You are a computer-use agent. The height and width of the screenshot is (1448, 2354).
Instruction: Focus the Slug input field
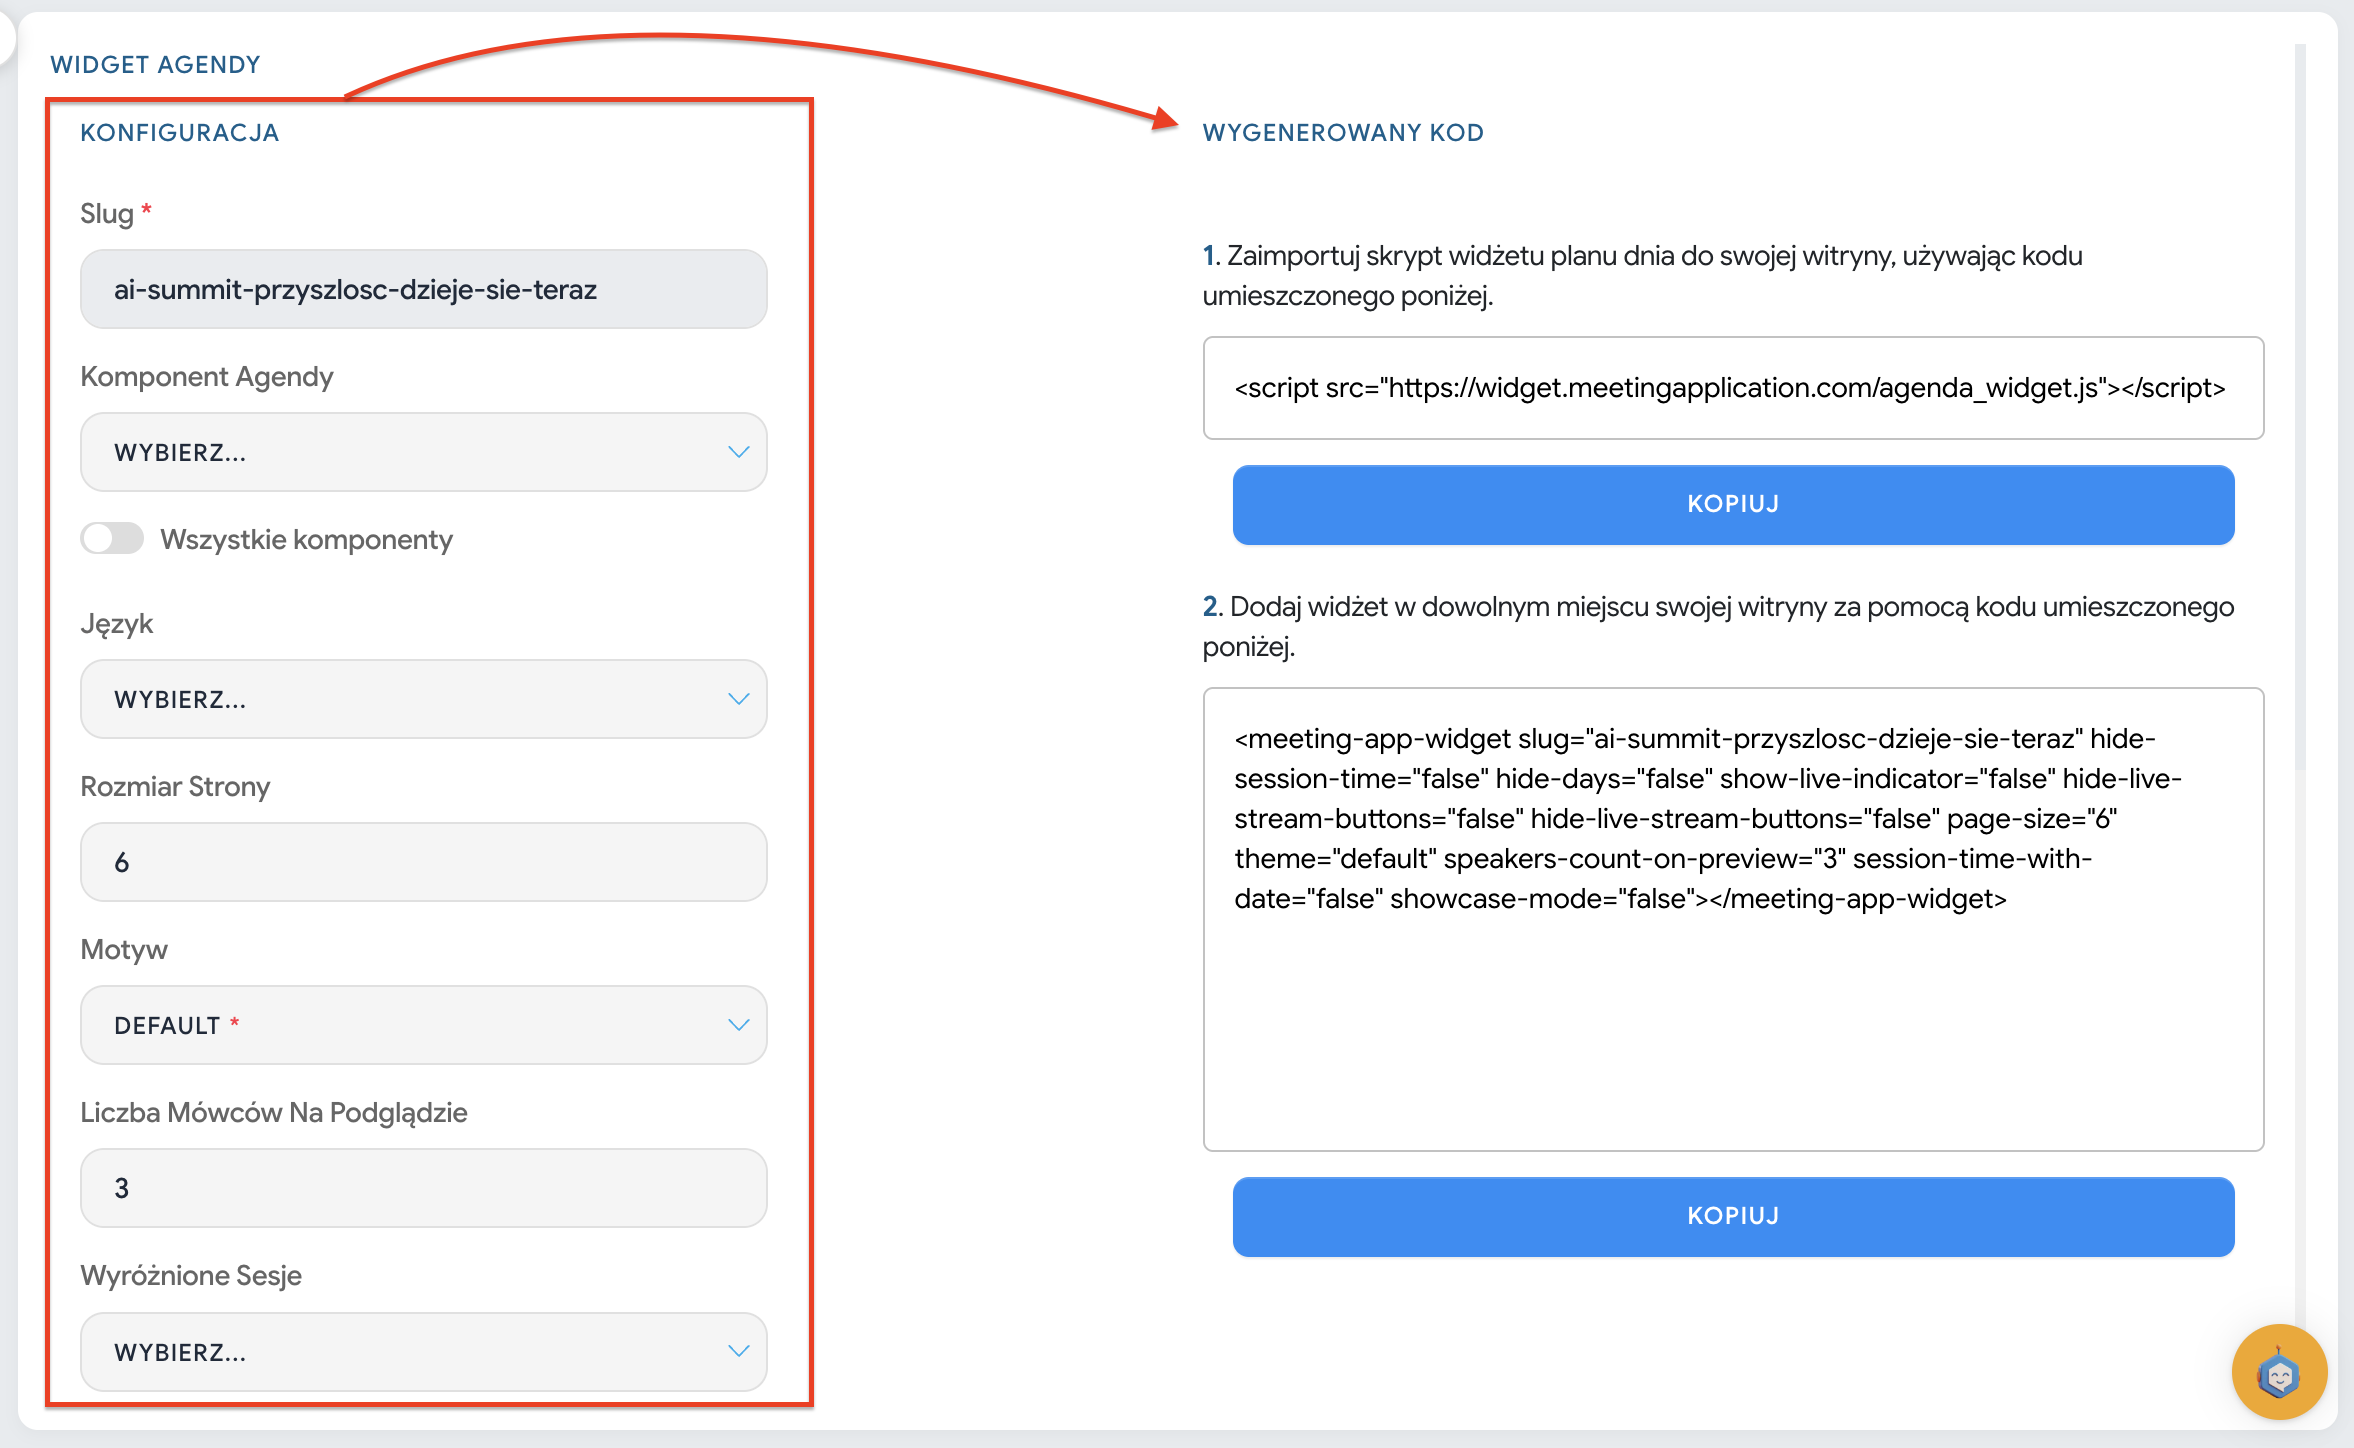coord(422,290)
